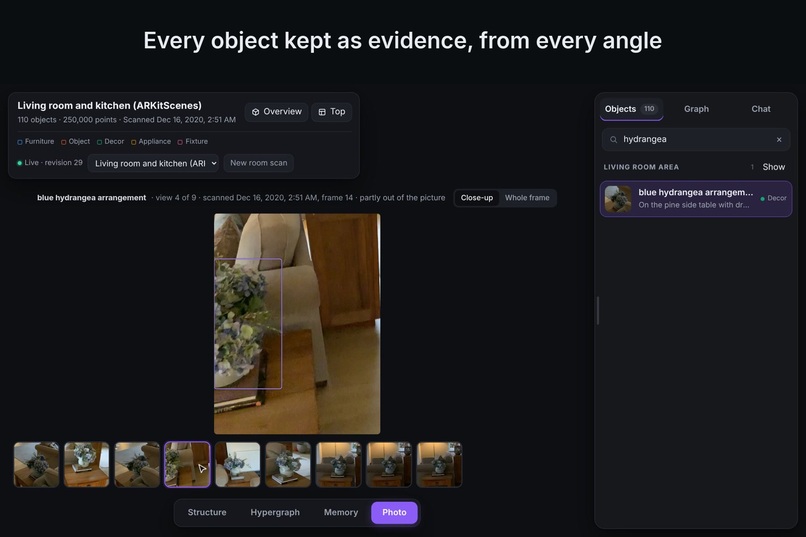
Task: Click the blue hydrangea arrangement caption label
Action: click(91, 198)
